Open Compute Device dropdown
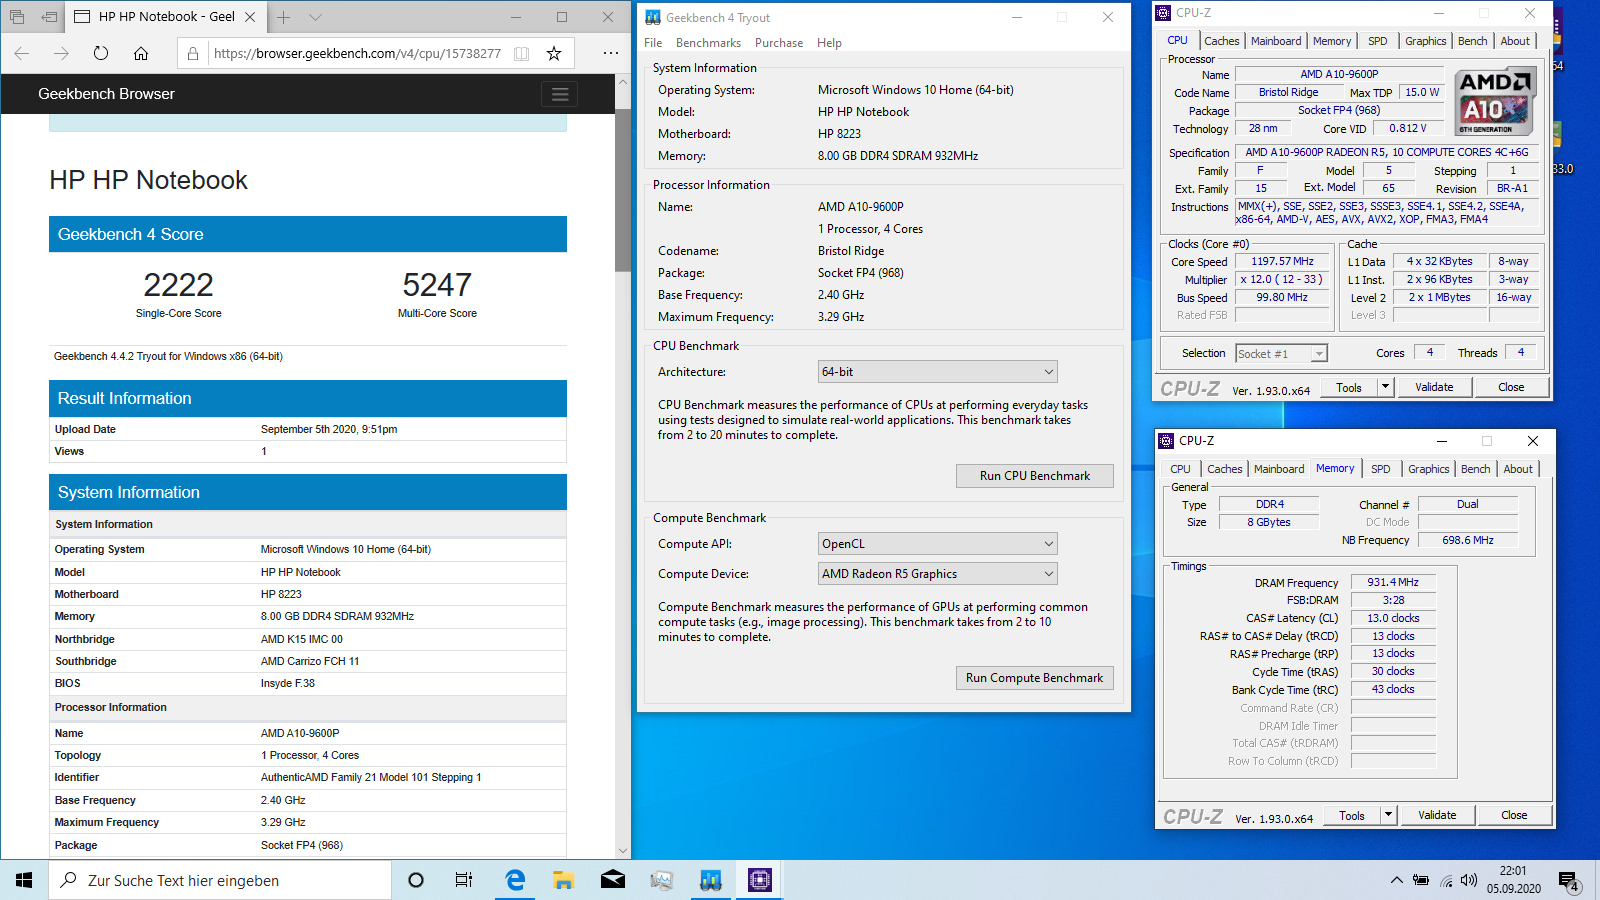 tap(937, 574)
